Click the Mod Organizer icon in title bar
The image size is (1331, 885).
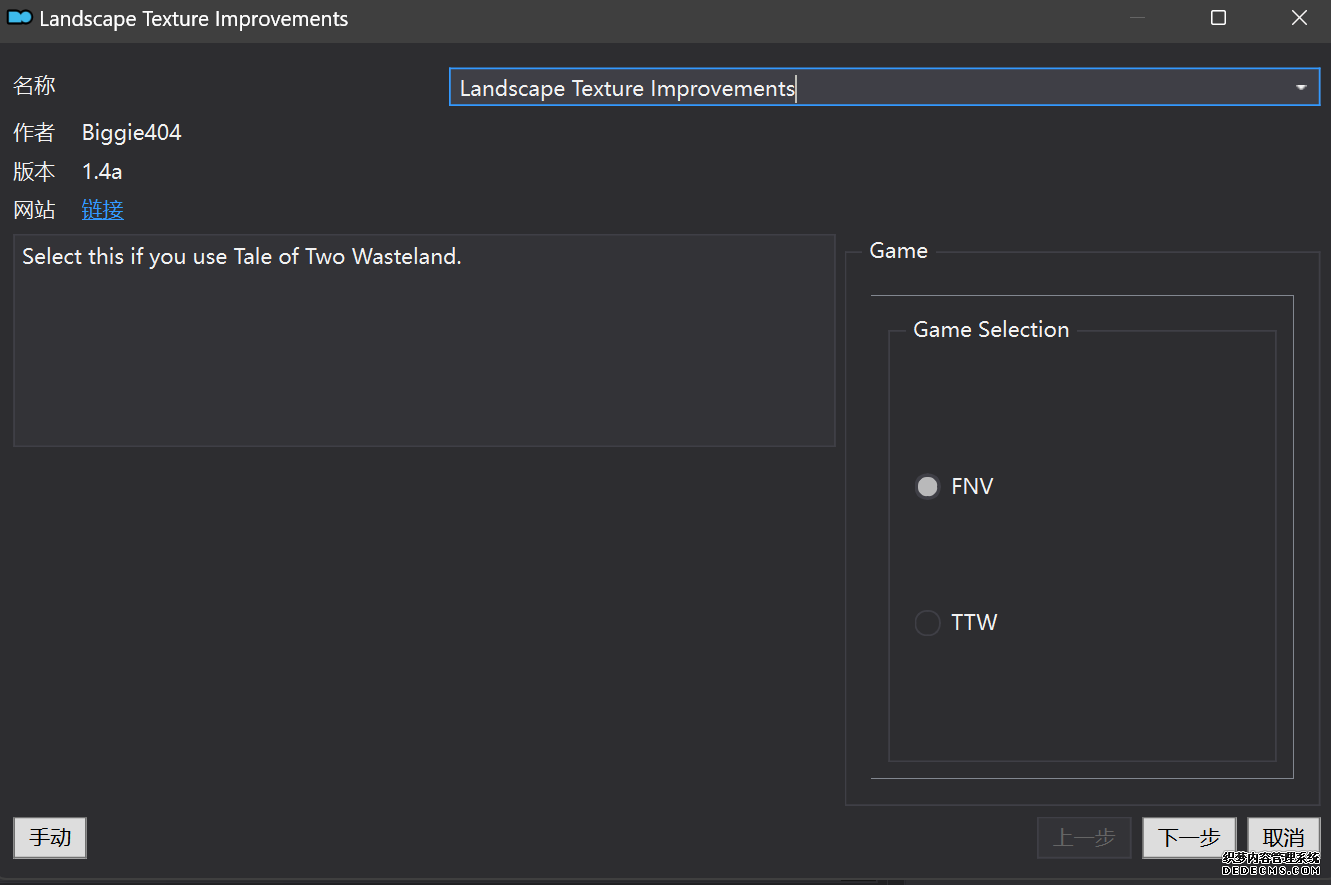[x=20, y=19]
